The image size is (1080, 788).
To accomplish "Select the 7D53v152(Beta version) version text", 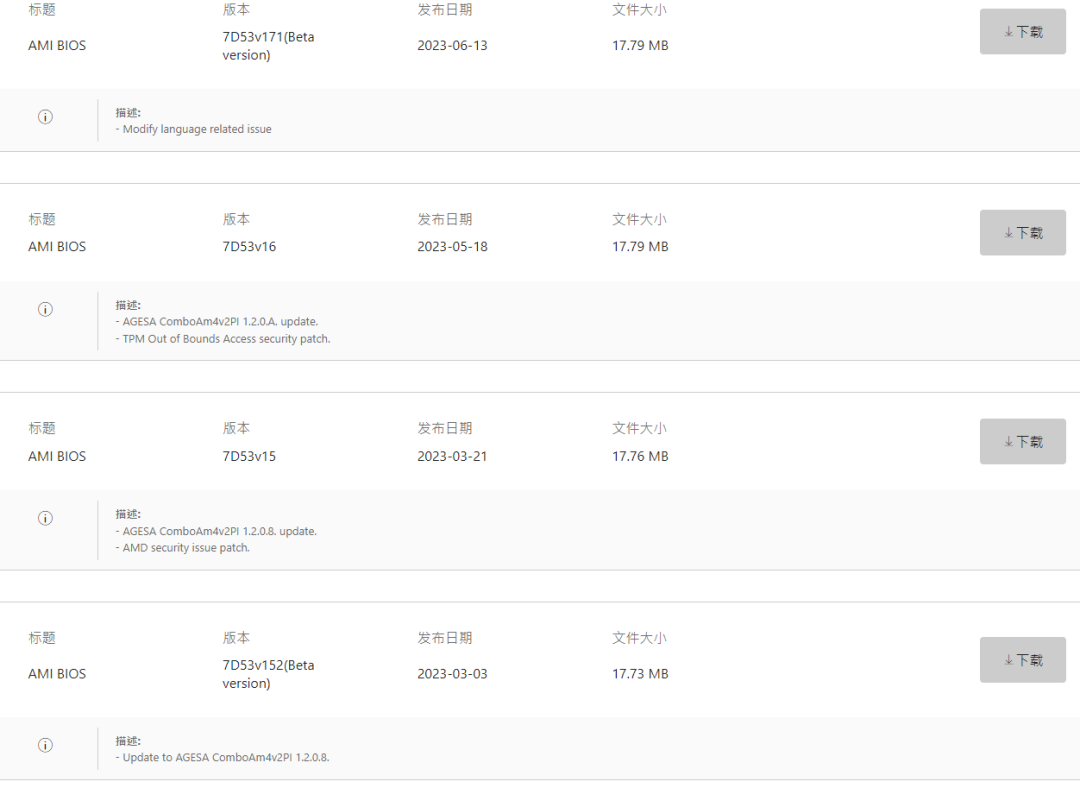I will 268,674.
